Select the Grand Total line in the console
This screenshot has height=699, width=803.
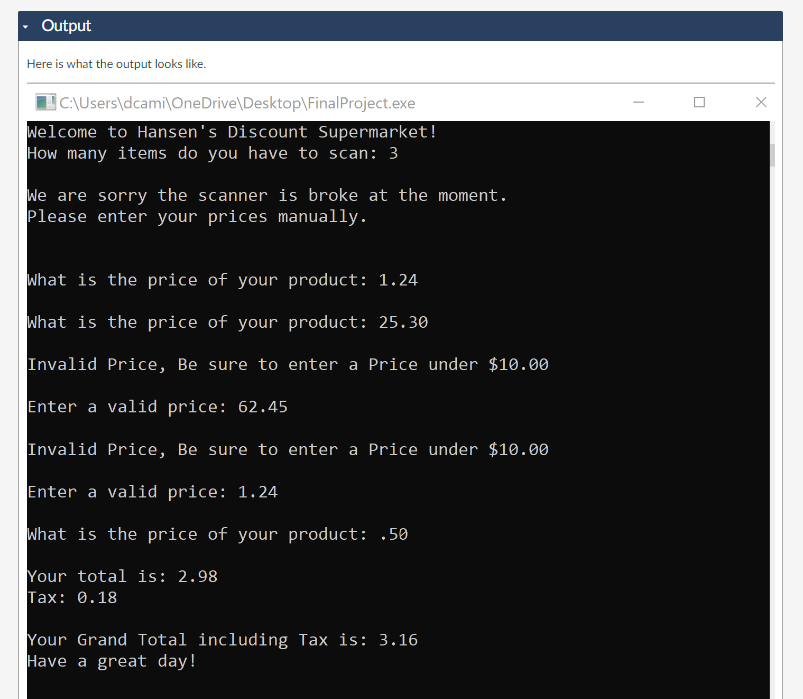[x=222, y=639]
